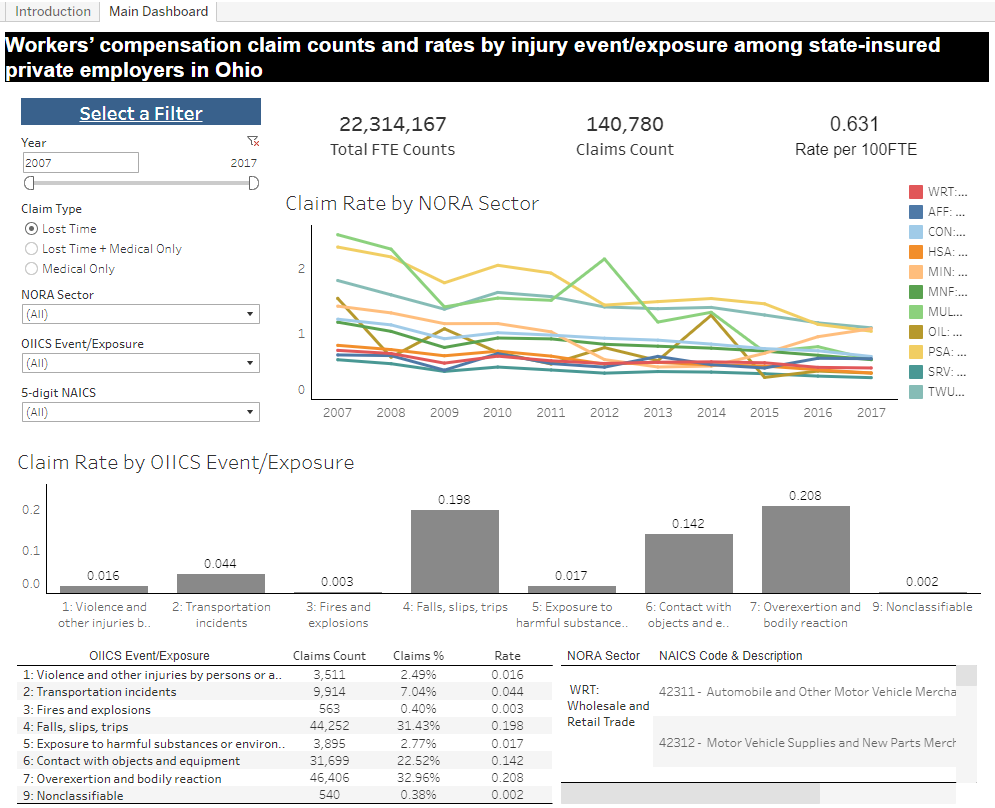Select the Lost Time radio button
This screenshot has height=808, width=995.
[31, 228]
